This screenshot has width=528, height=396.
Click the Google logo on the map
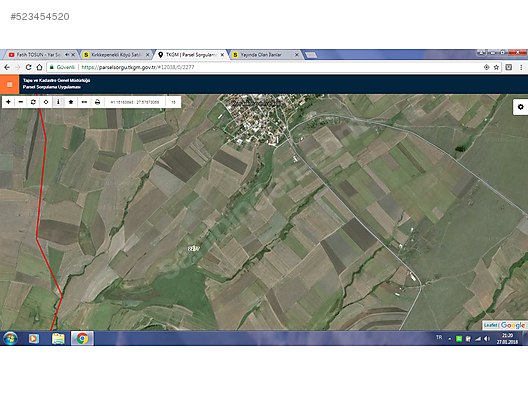pos(513,325)
